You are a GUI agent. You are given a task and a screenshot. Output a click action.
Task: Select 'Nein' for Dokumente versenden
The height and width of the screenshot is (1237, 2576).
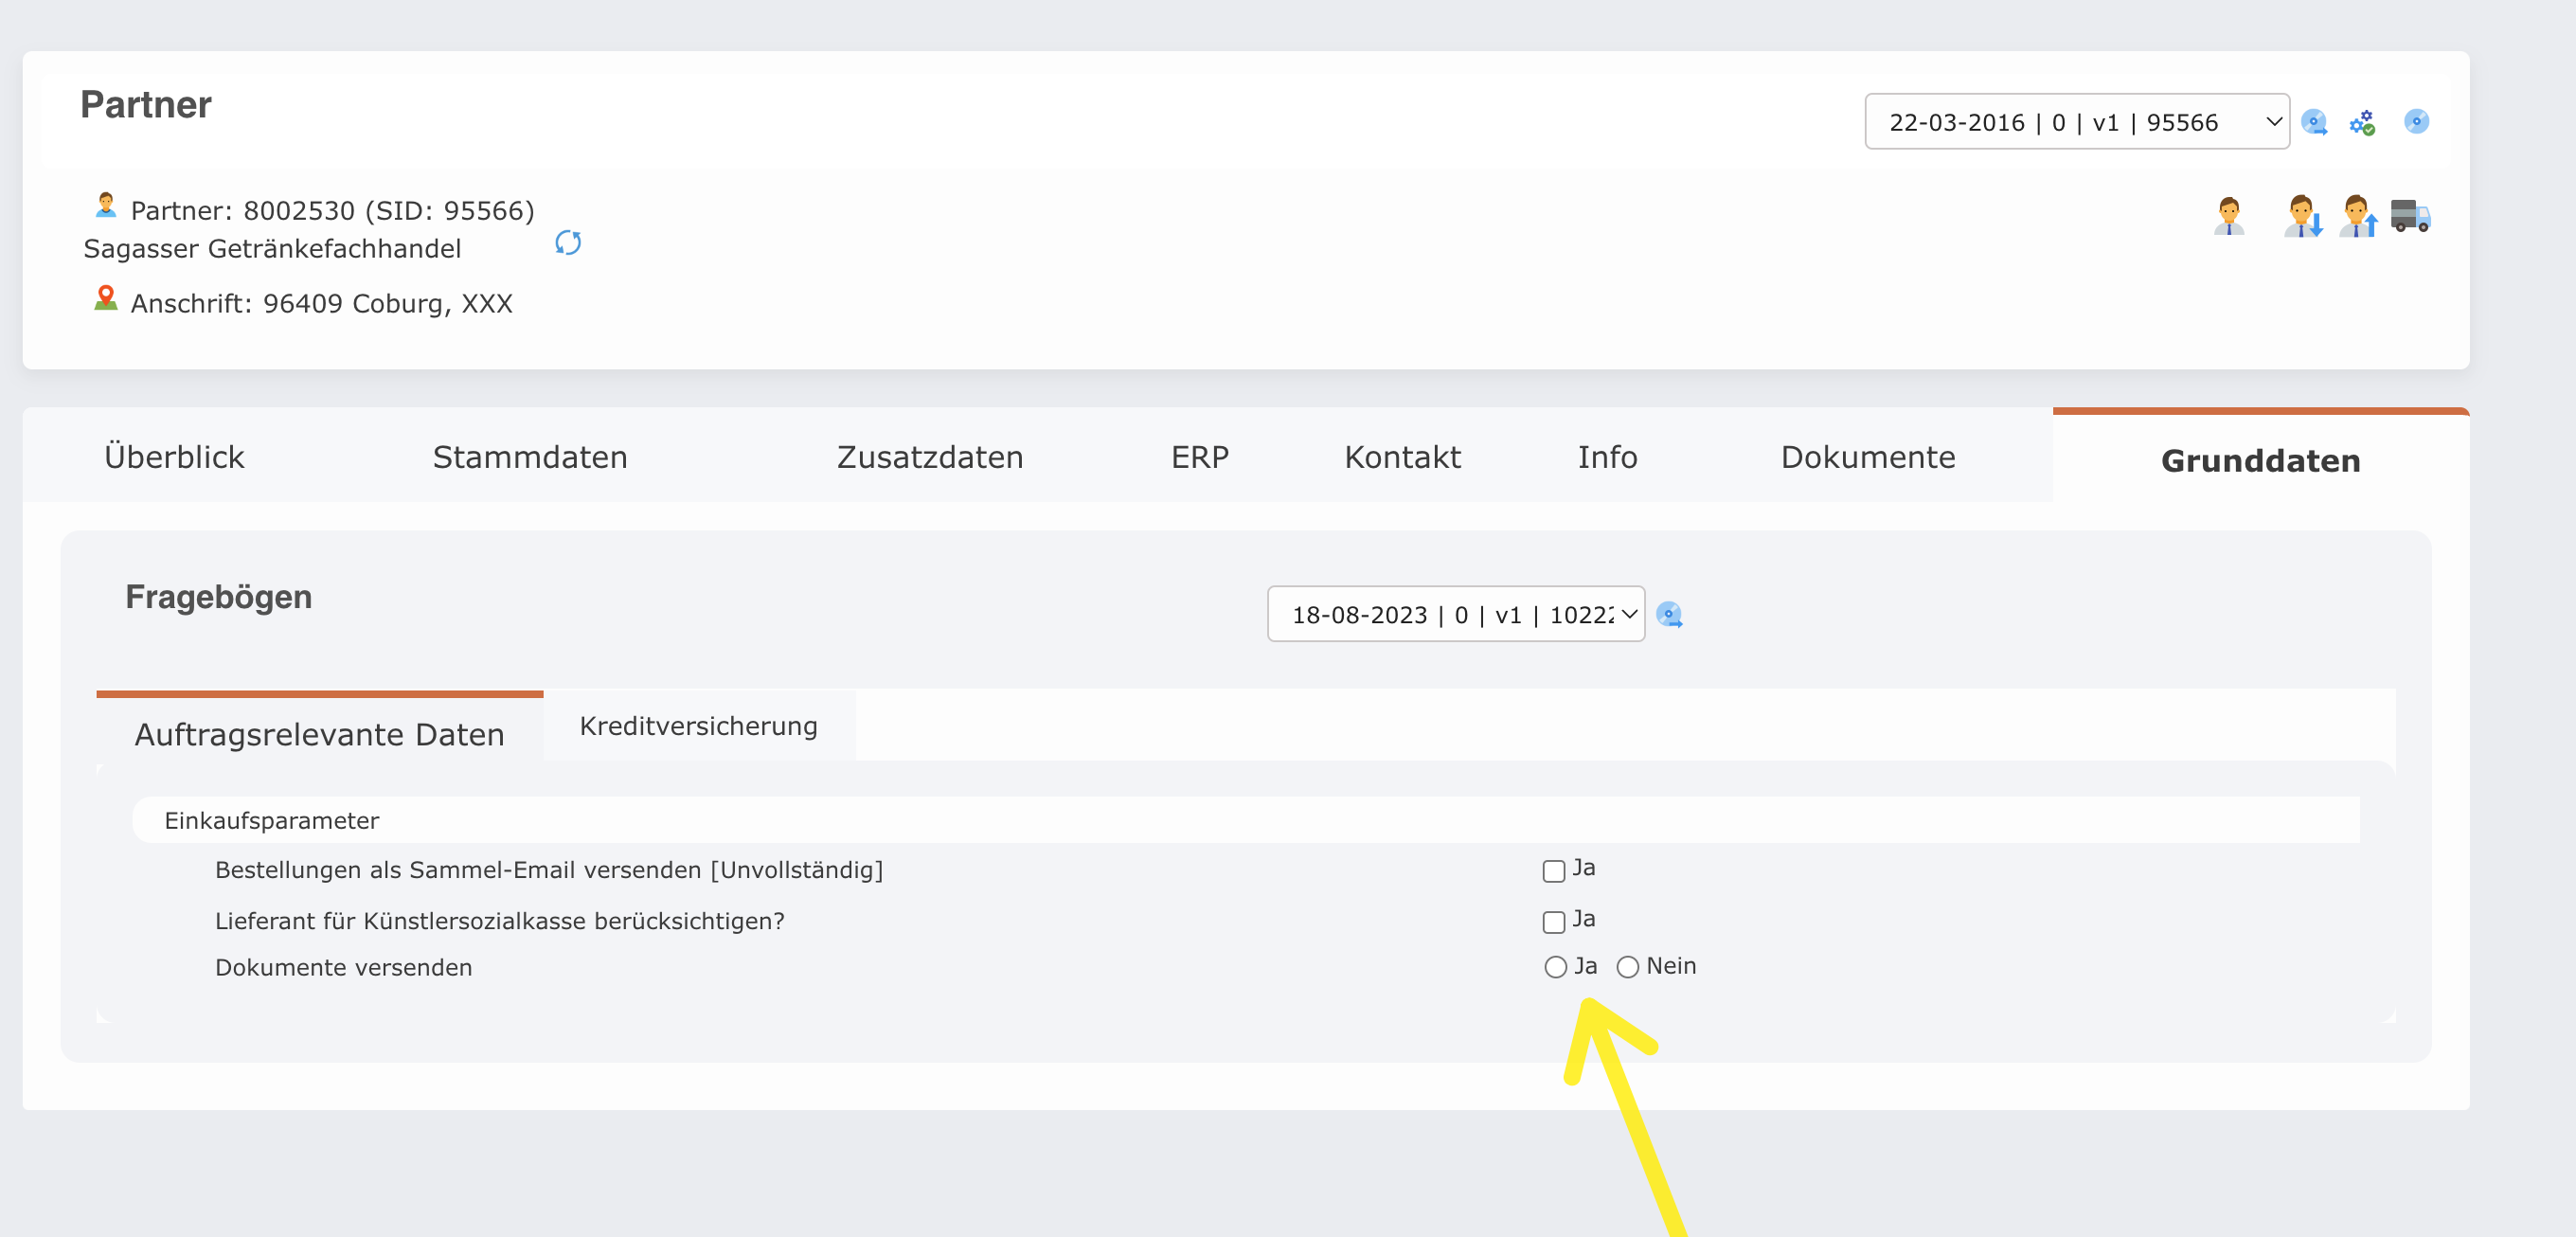click(1627, 966)
